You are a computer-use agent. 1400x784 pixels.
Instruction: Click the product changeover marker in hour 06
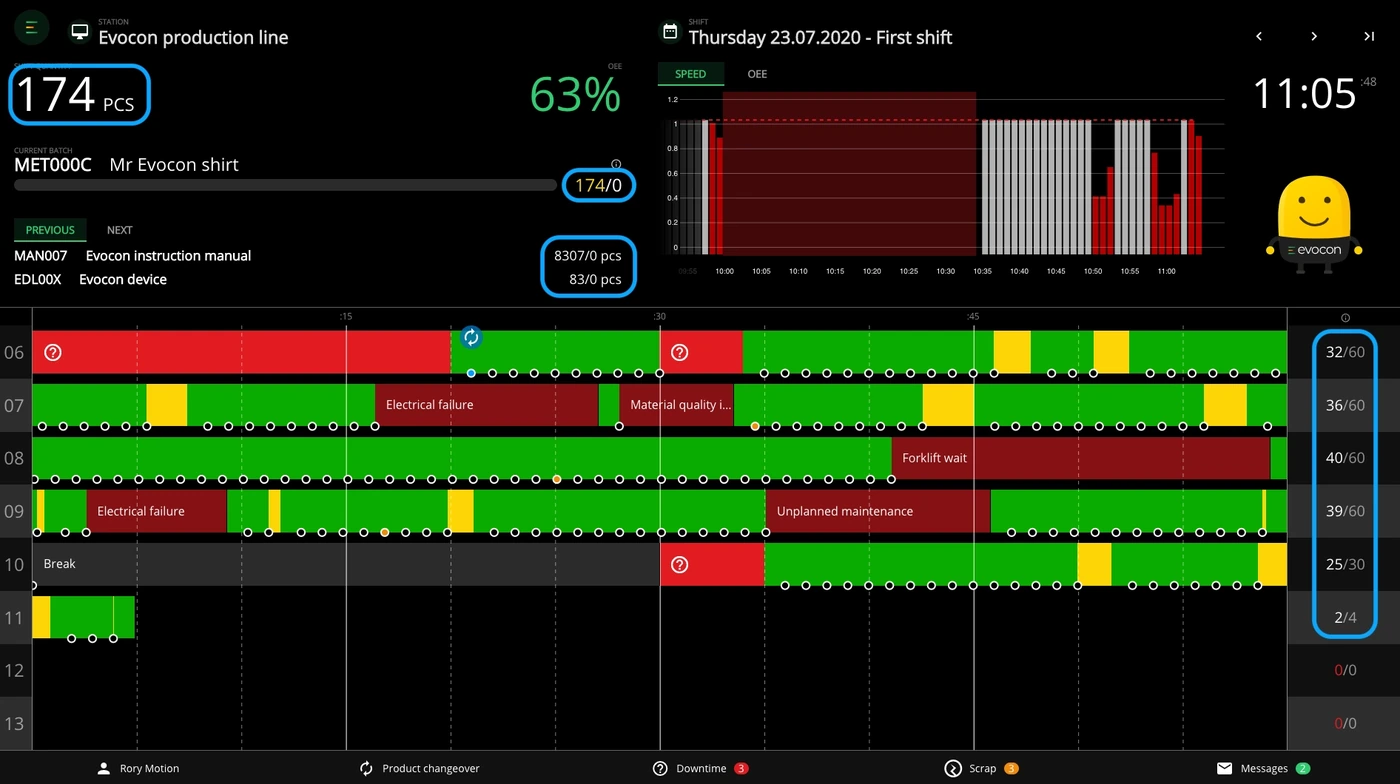coord(471,337)
